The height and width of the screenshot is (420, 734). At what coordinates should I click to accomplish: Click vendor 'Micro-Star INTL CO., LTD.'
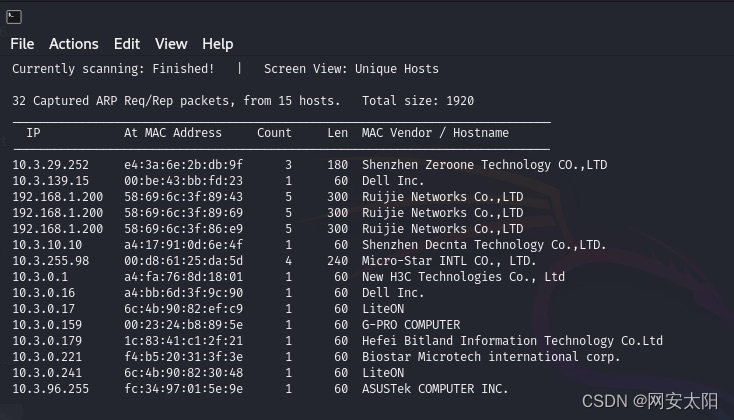tap(449, 260)
